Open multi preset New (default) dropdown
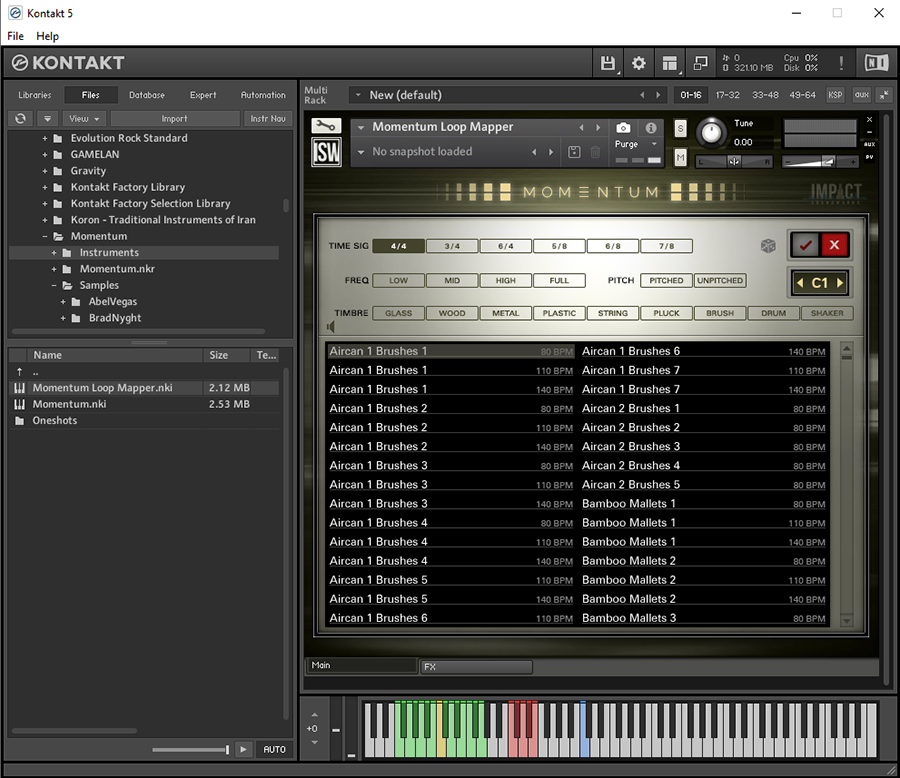The image size is (900, 778). click(358, 95)
